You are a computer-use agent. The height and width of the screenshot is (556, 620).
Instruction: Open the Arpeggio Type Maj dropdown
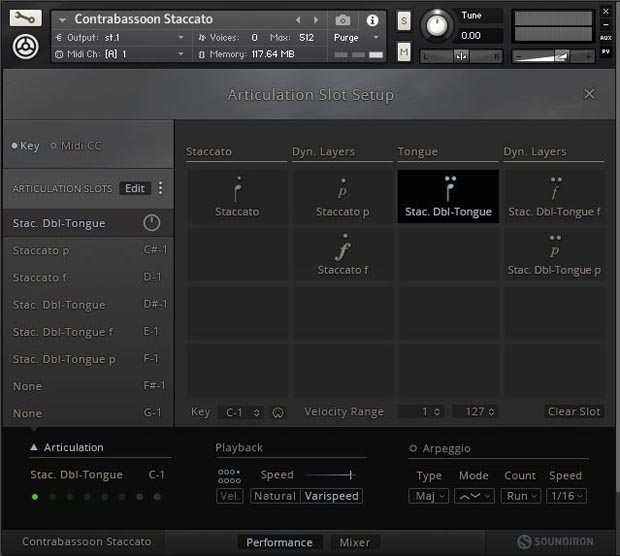428,496
